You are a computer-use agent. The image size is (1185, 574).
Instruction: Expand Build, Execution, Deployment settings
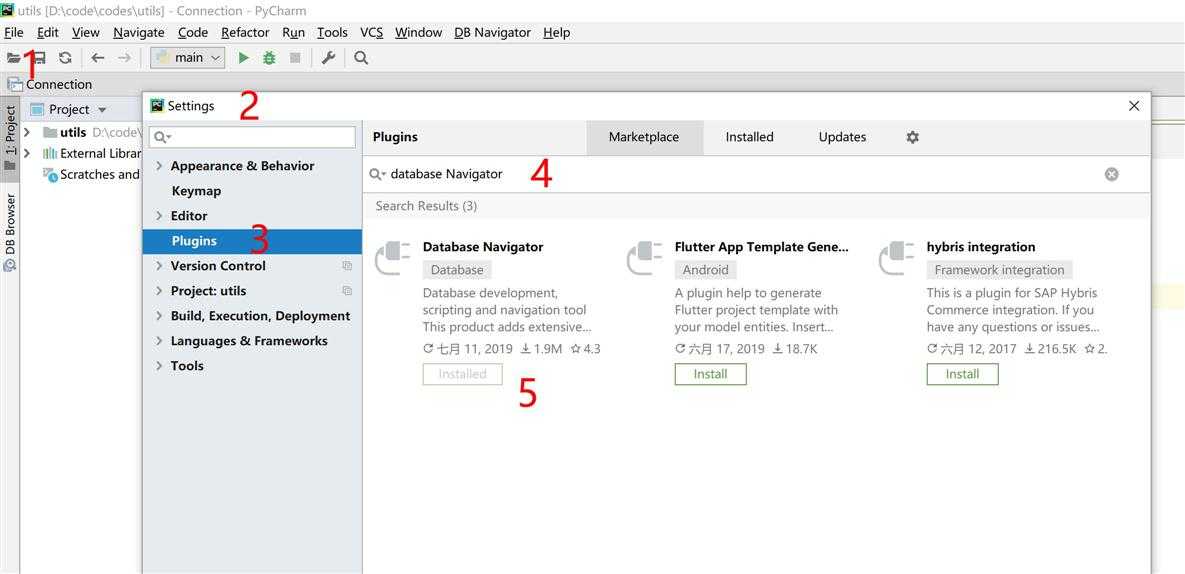159,316
